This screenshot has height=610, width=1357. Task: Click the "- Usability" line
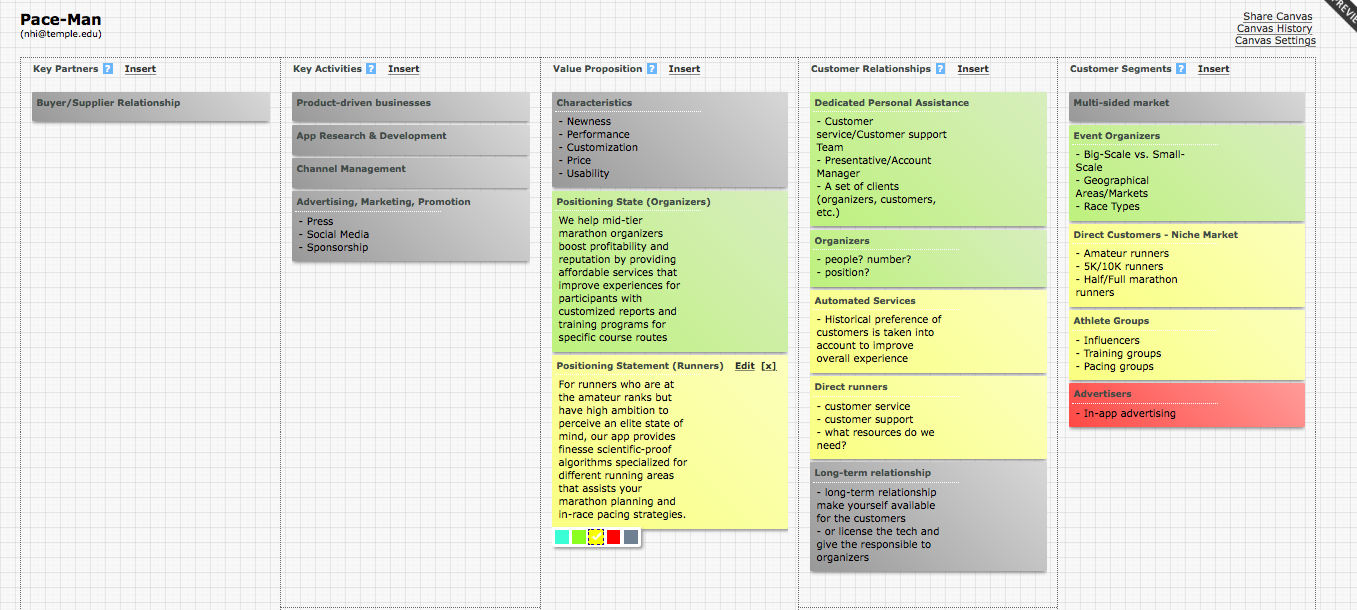point(583,174)
